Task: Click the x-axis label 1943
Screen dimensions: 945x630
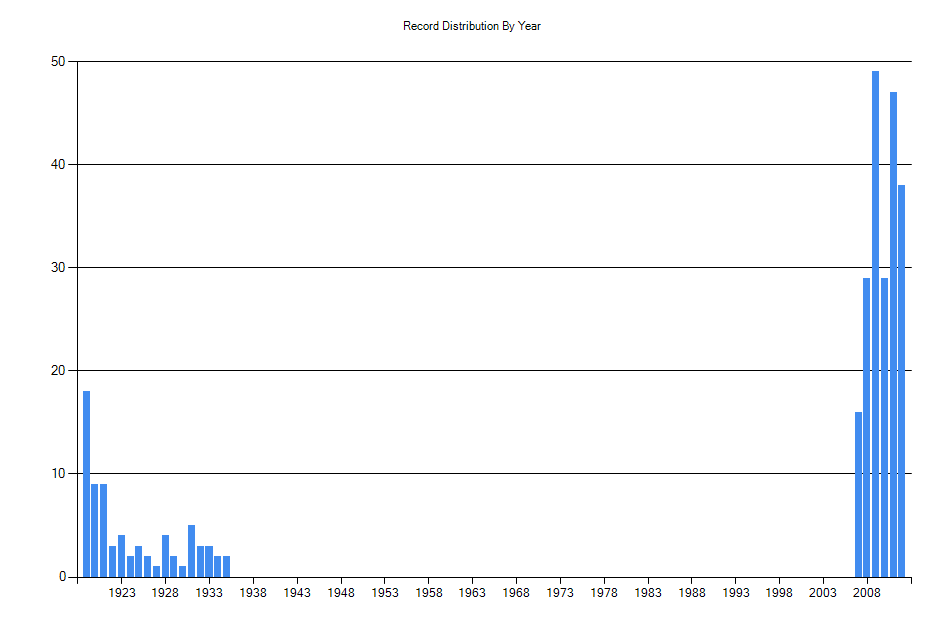Action: pos(297,593)
